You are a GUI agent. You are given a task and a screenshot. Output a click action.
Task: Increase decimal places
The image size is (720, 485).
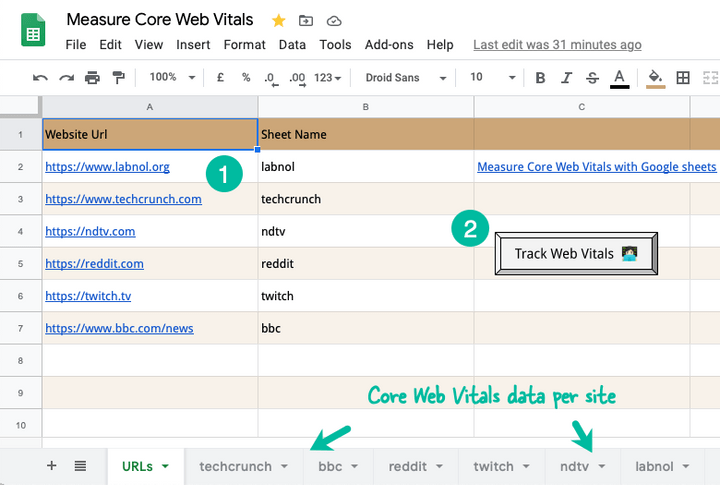(x=297, y=79)
